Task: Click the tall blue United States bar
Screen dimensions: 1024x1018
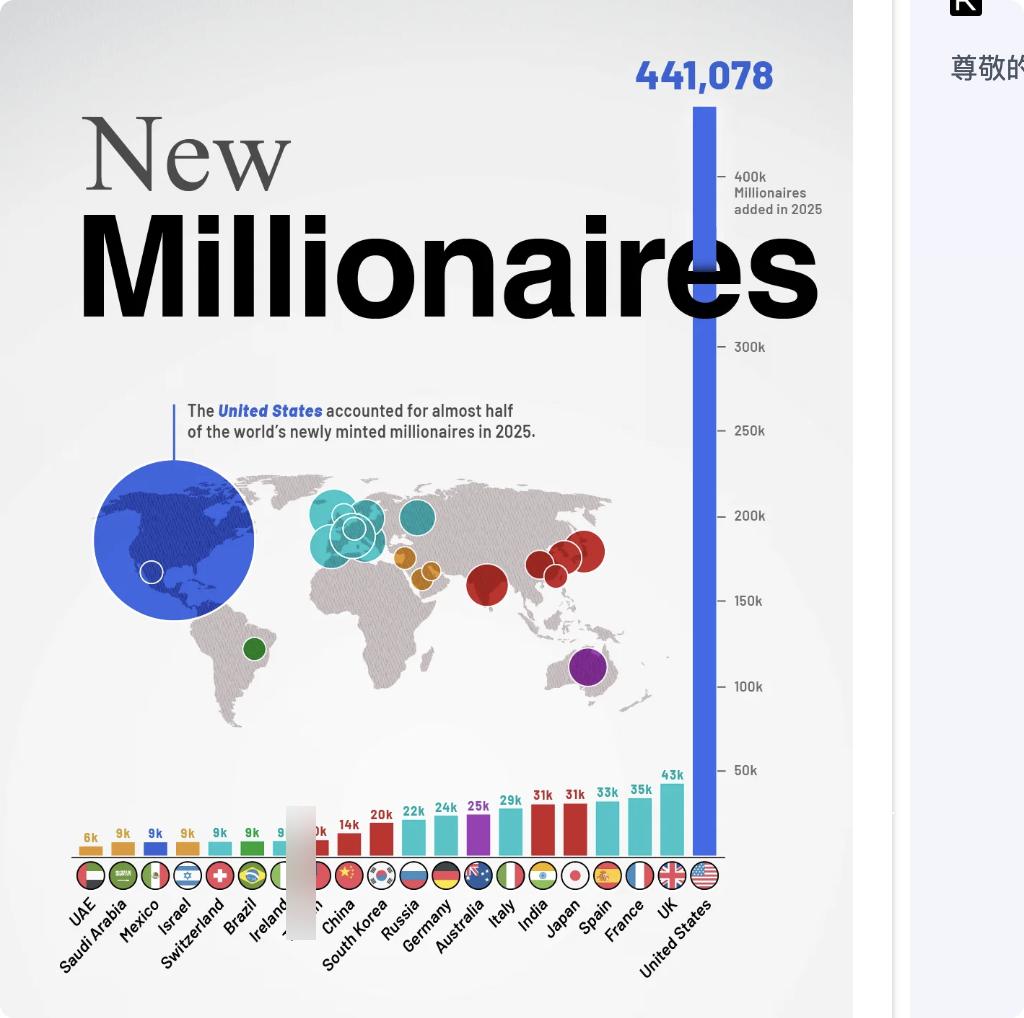Action: pos(704,481)
